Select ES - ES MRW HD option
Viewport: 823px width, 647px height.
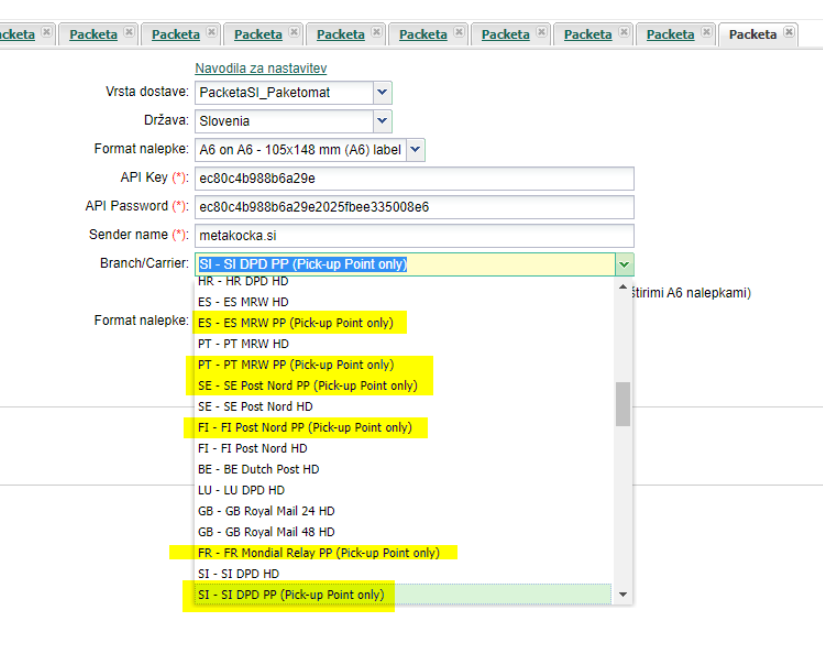tap(403, 302)
